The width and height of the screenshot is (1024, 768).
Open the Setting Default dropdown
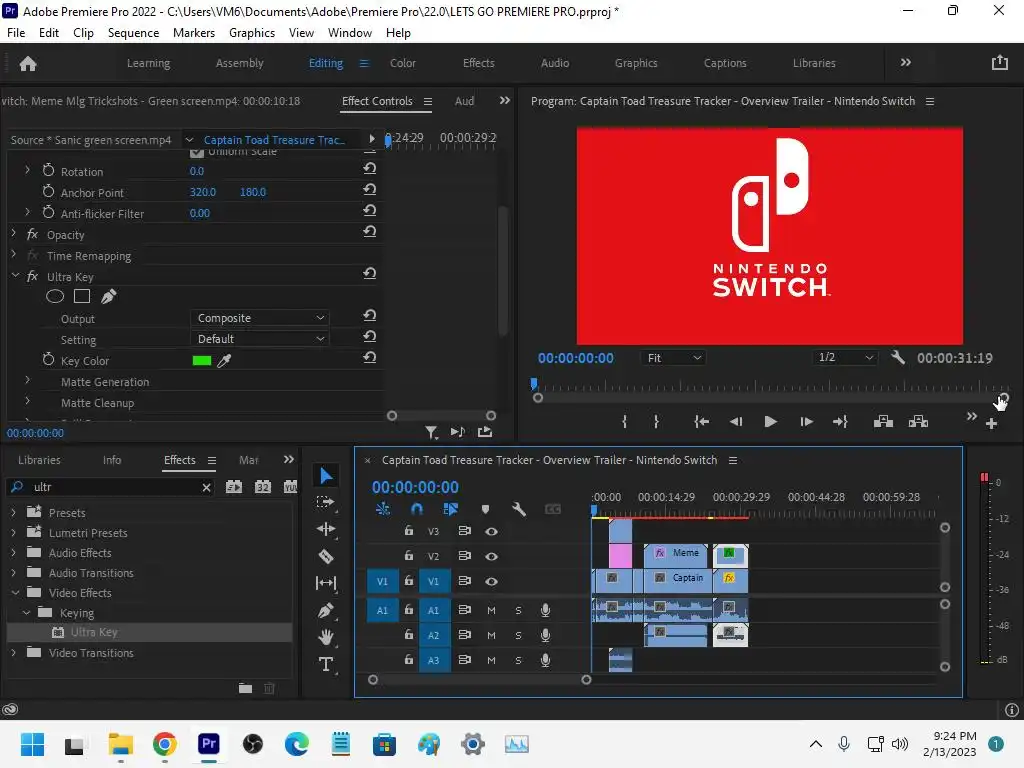coord(259,339)
